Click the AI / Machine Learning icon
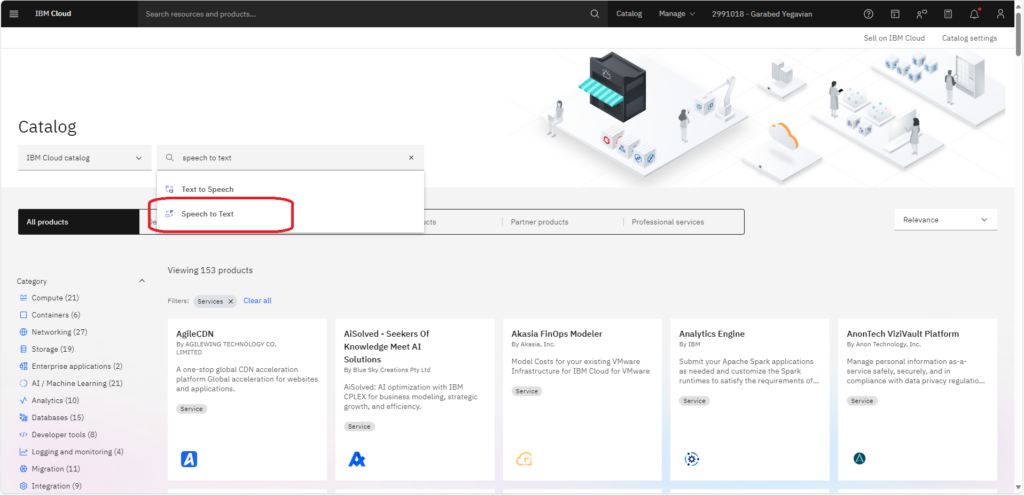 (24, 383)
